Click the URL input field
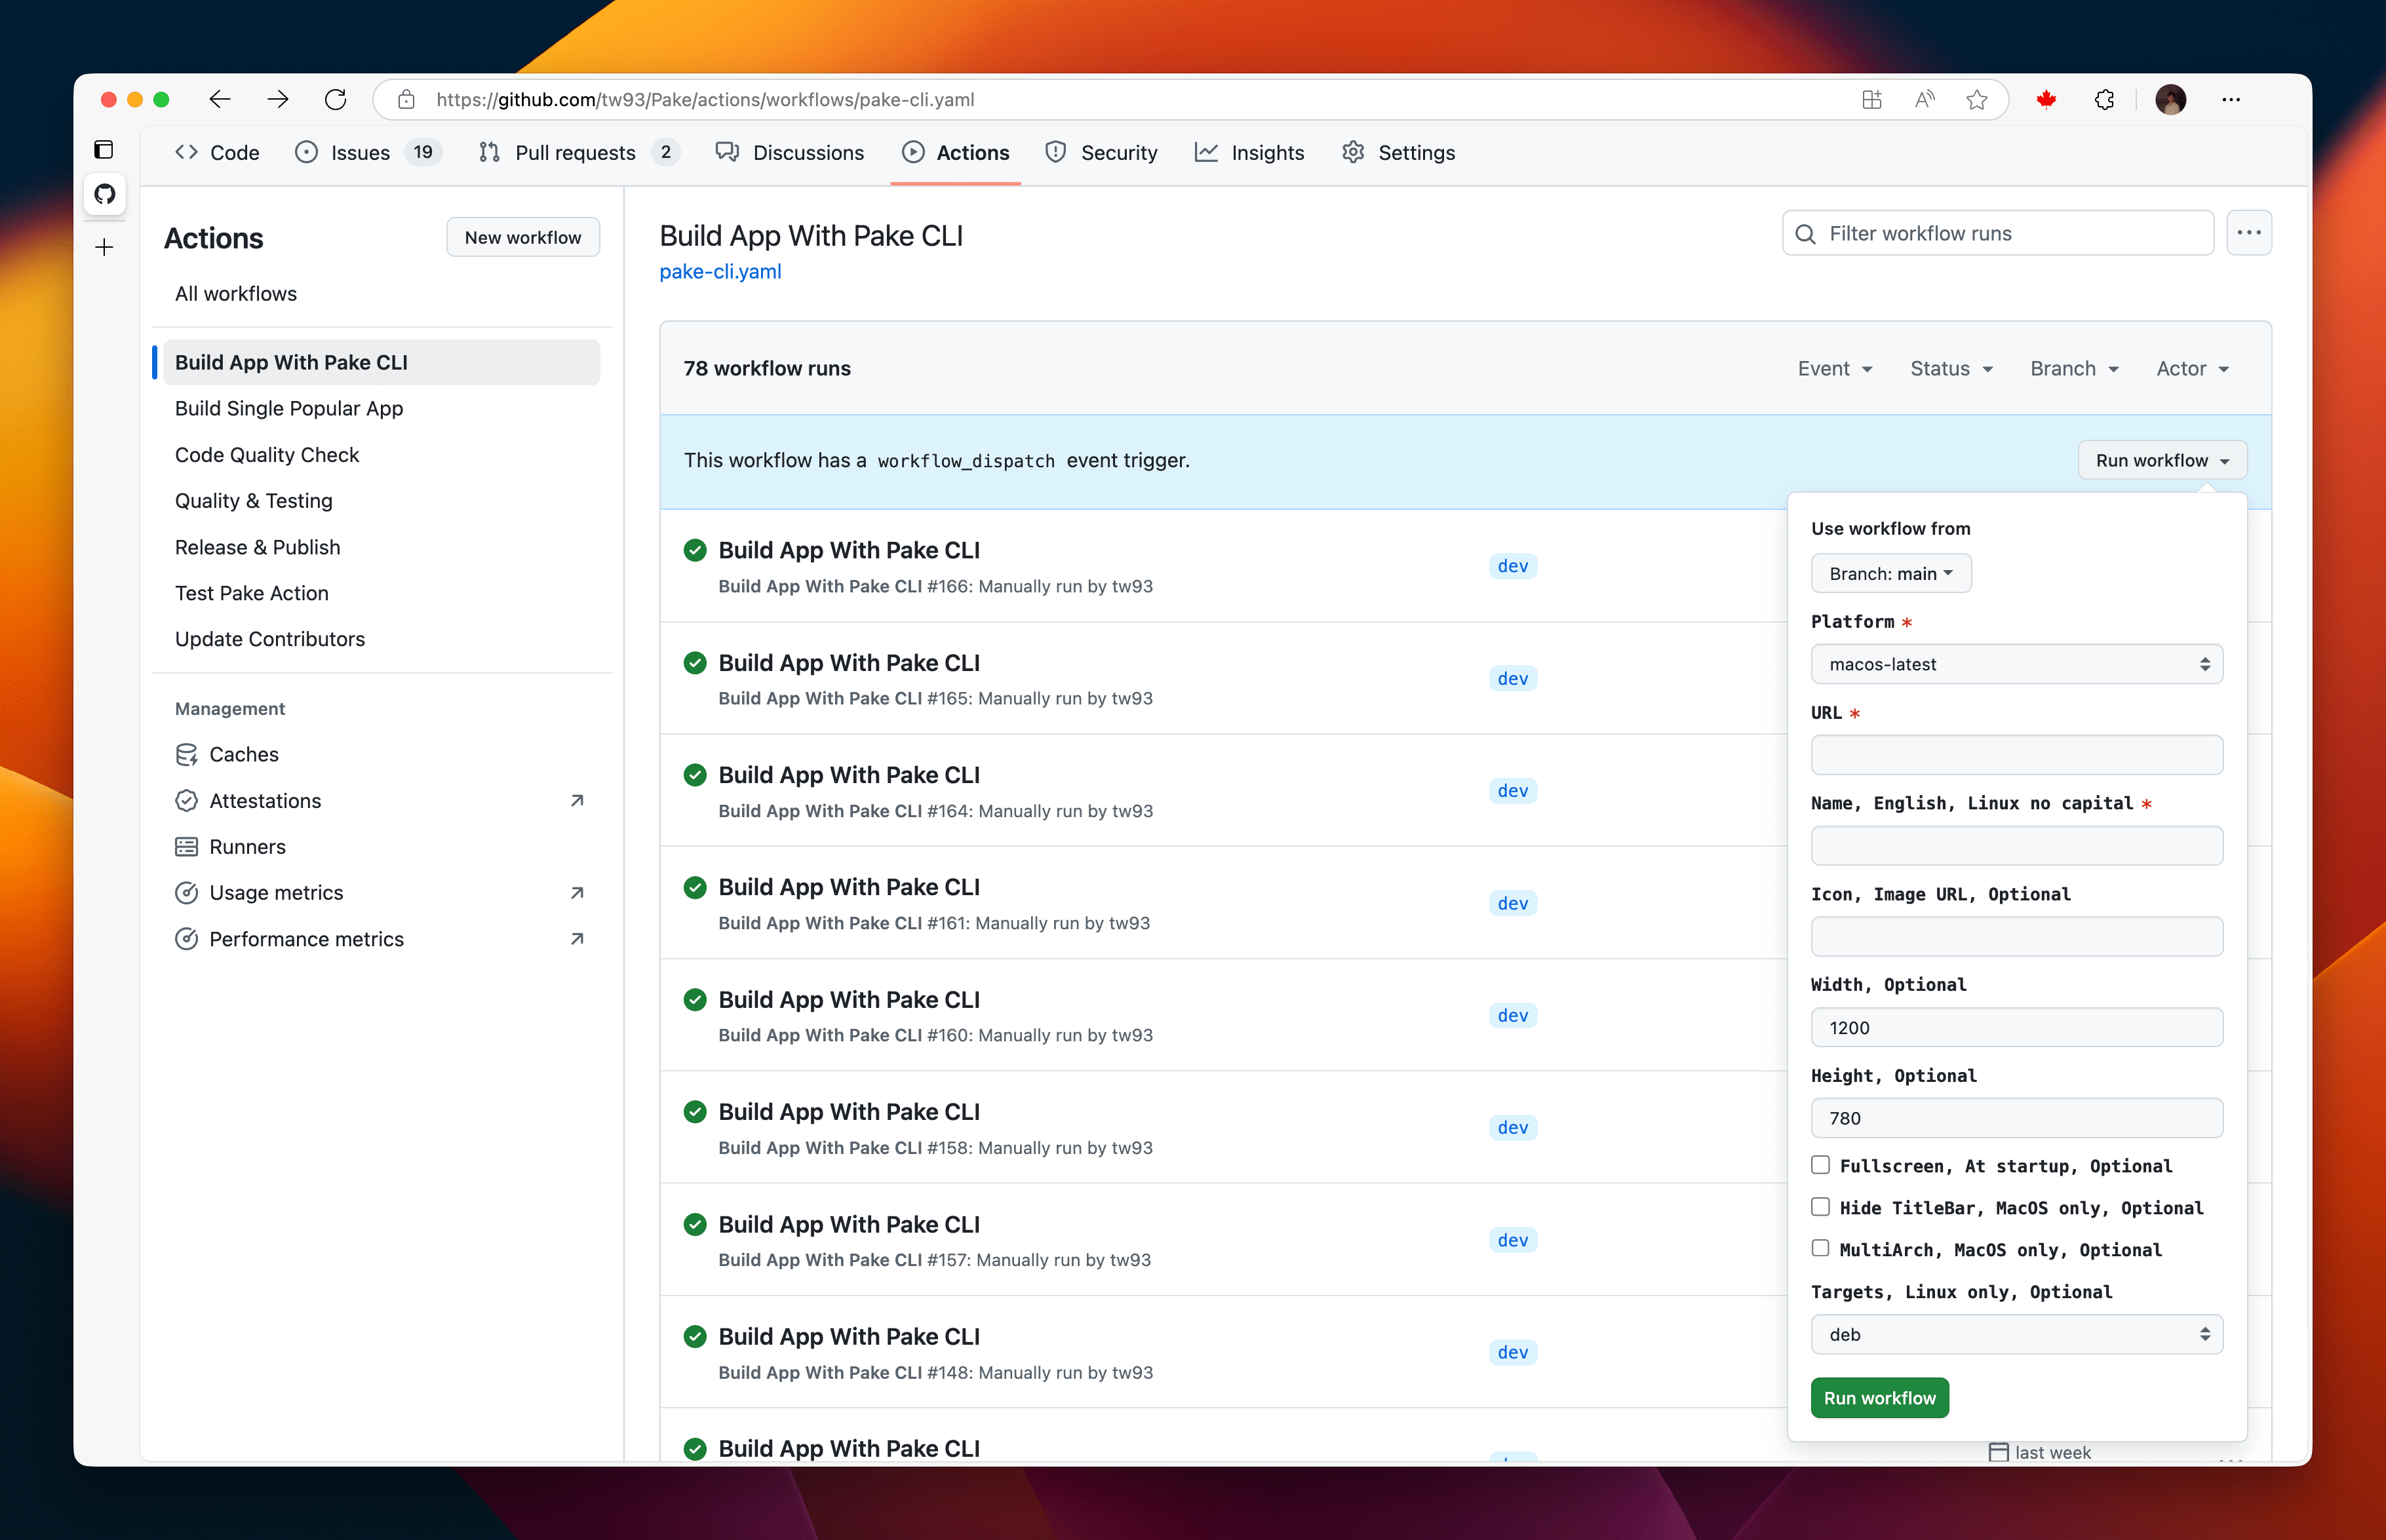 click(x=2016, y=755)
